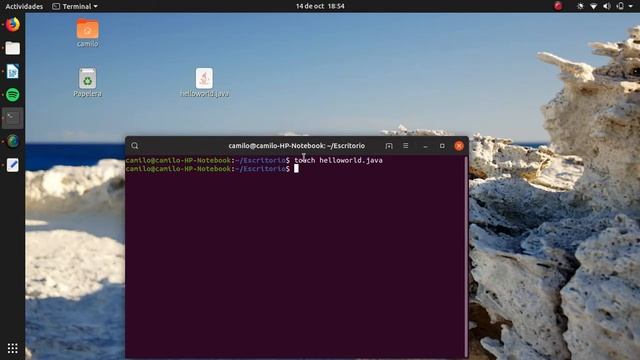
Task: Select the Papelera trash icon
Action: coord(87,82)
